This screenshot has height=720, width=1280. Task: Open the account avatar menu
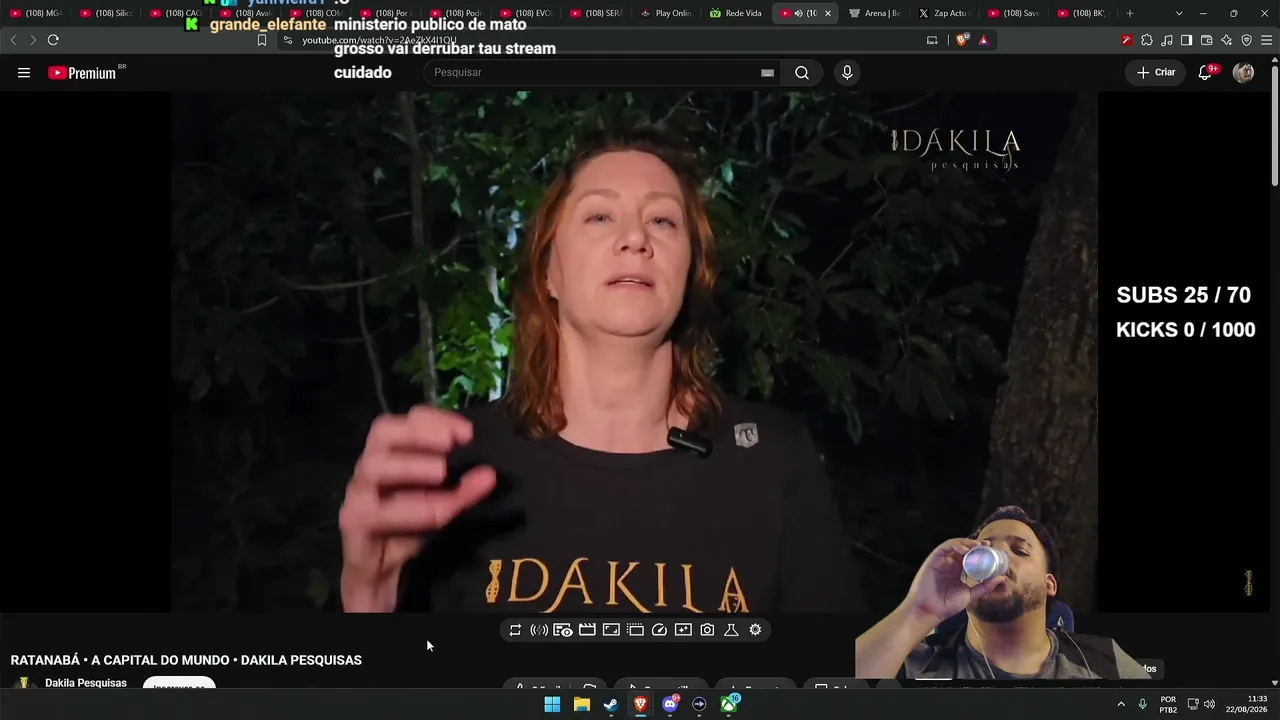tap(1243, 72)
